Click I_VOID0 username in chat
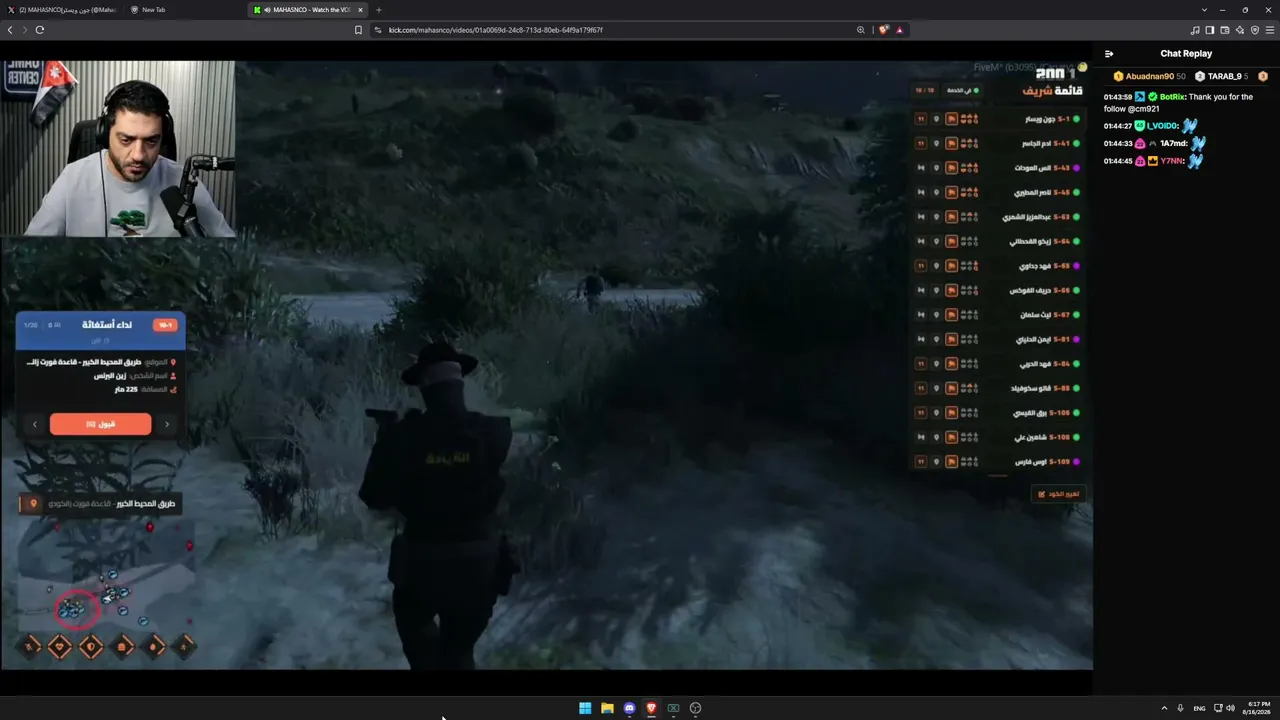The height and width of the screenshot is (720, 1280). coord(1161,126)
